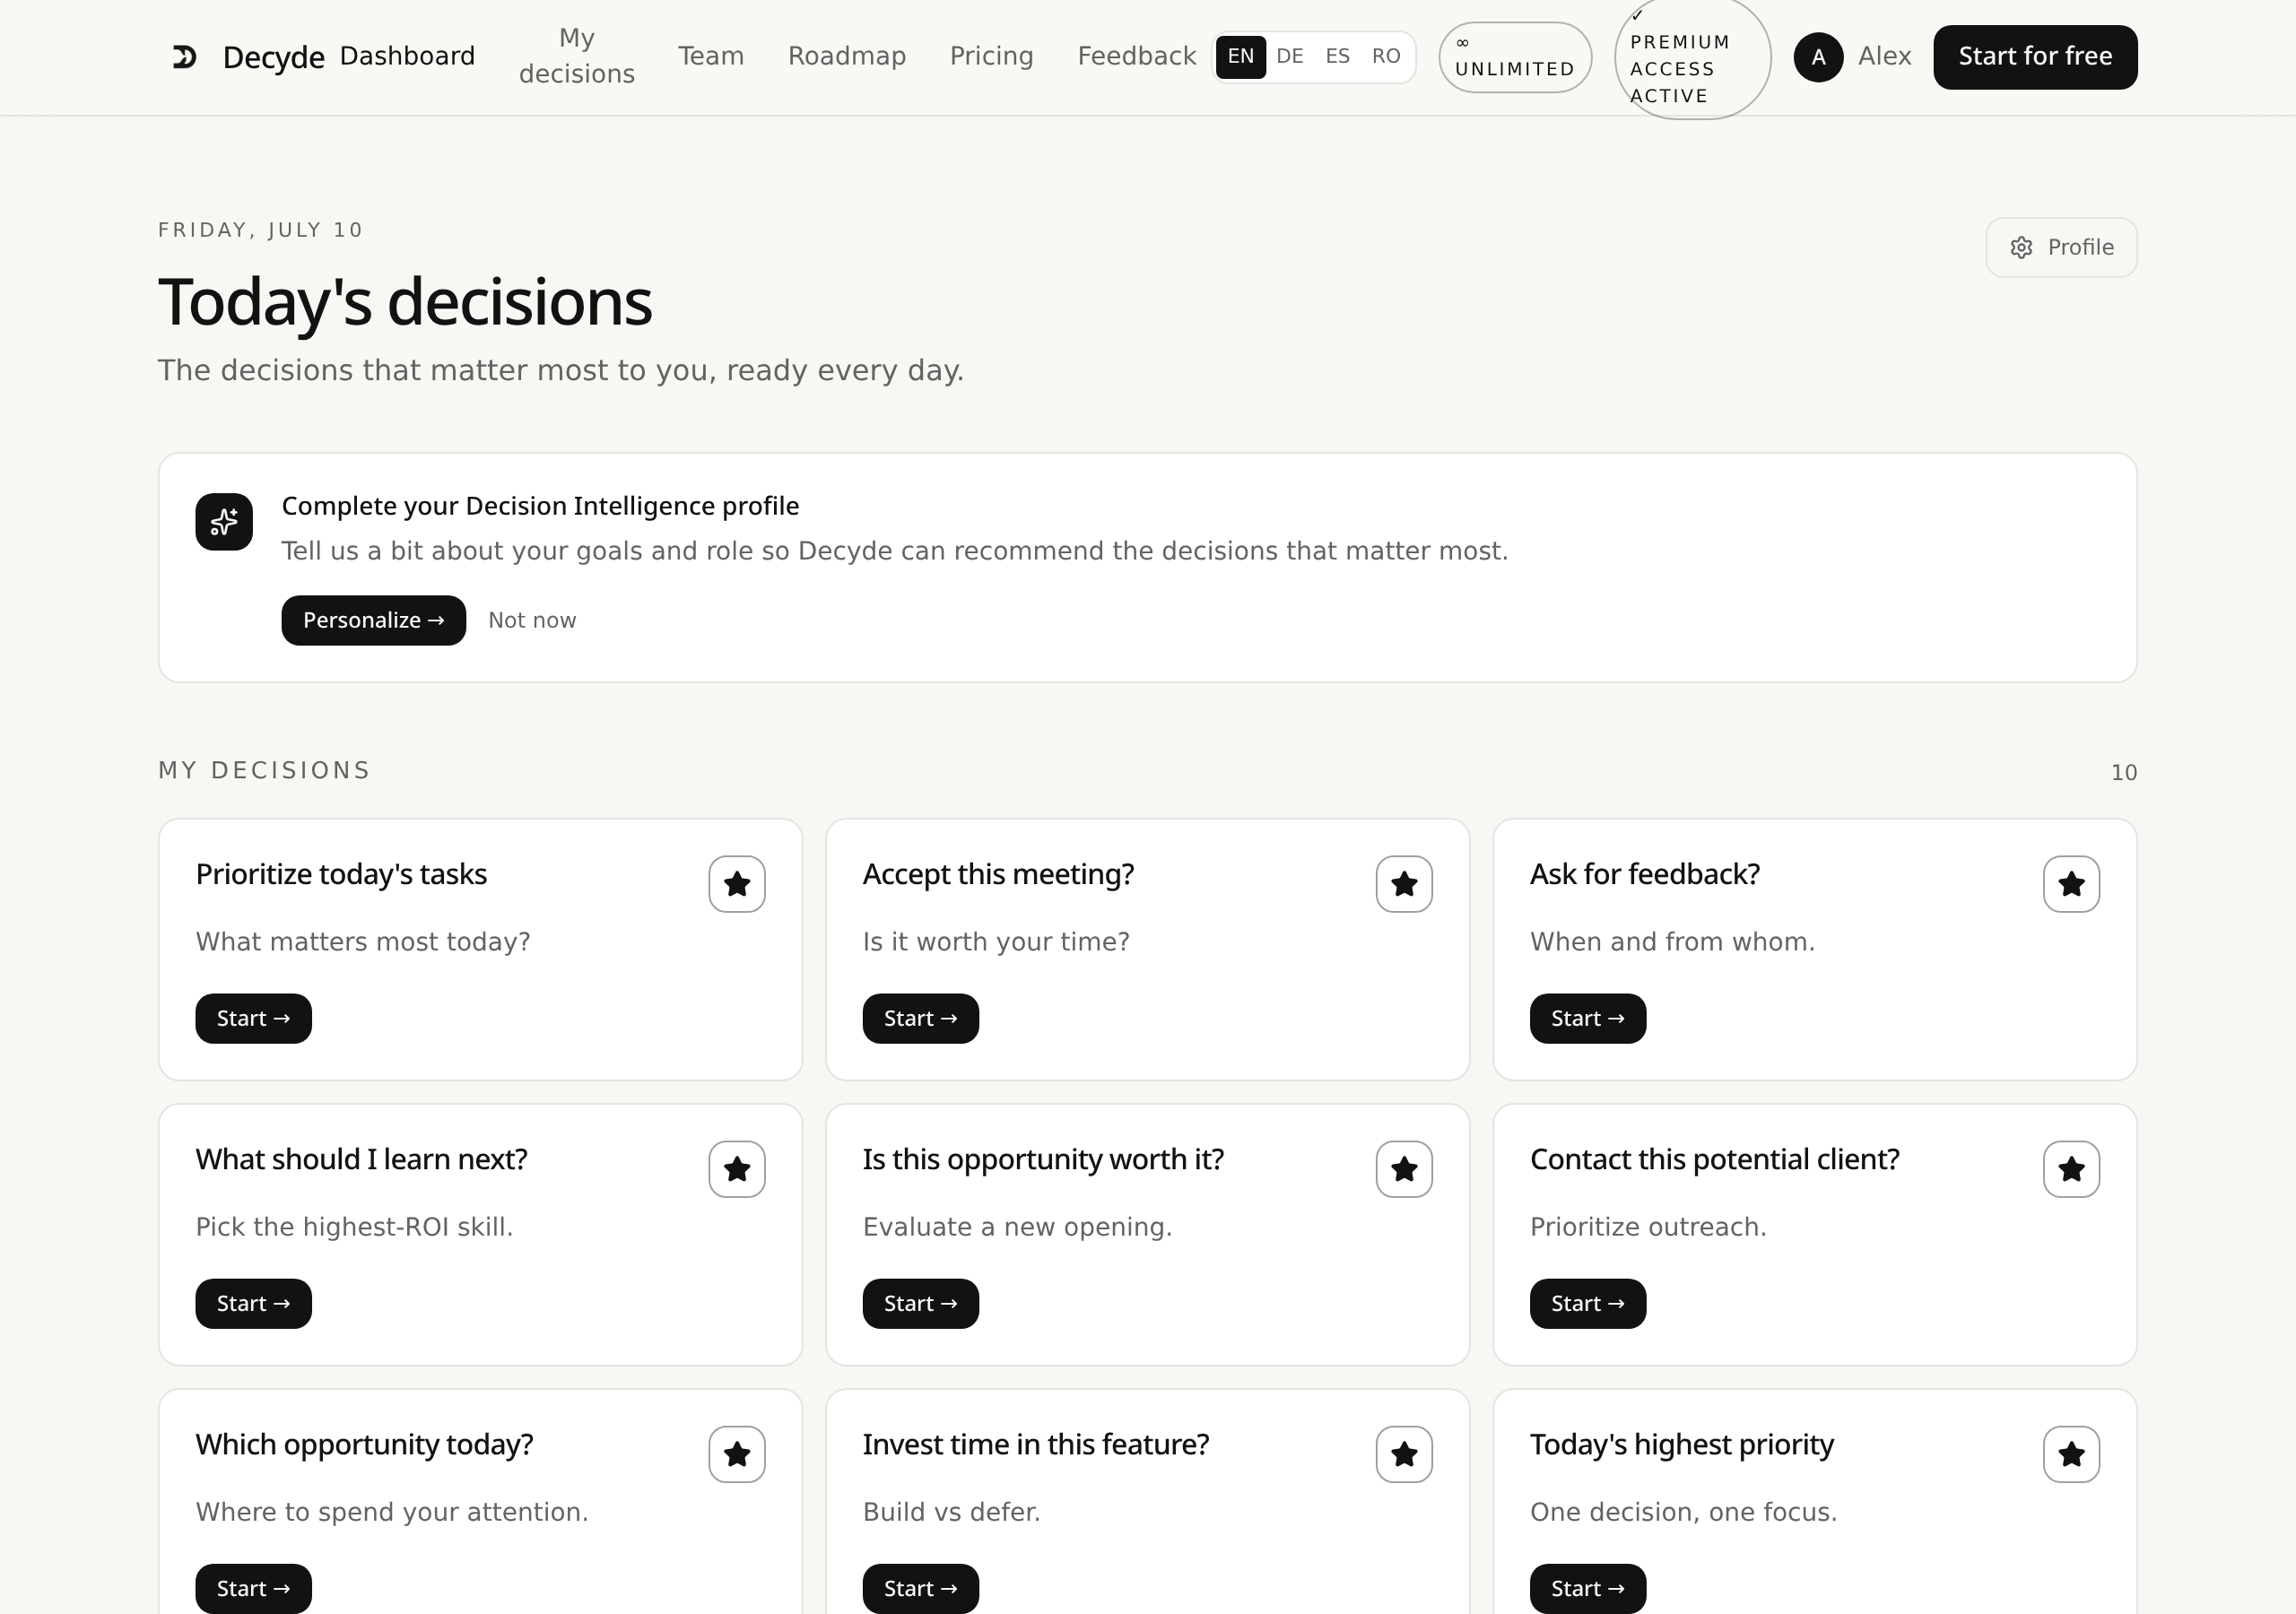This screenshot has height=1614, width=2296.
Task: Click the Premium Access Active badge
Action: [x=1692, y=57]
